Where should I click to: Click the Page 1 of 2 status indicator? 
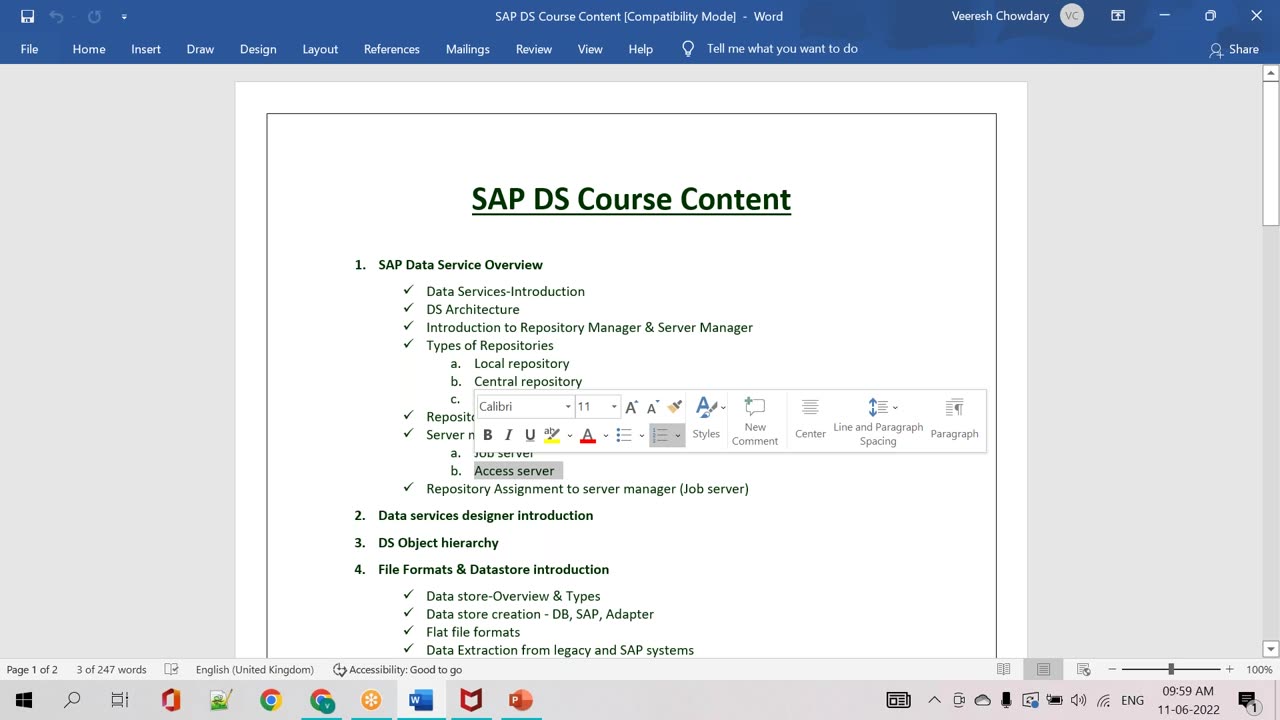point(32,670)
